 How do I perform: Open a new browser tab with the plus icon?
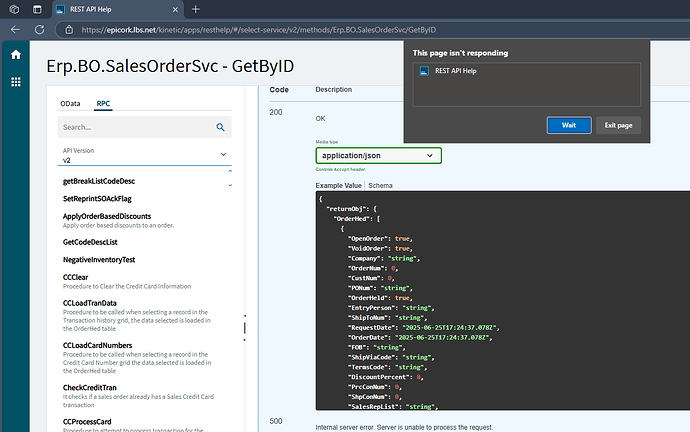pos(196,9)
